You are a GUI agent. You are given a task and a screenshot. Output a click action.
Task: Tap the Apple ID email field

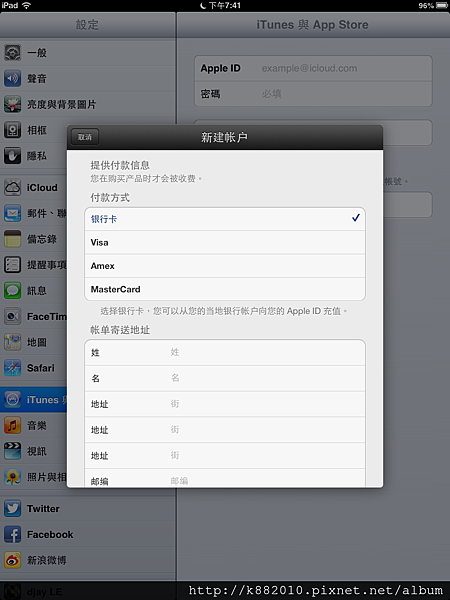(313, 68)
